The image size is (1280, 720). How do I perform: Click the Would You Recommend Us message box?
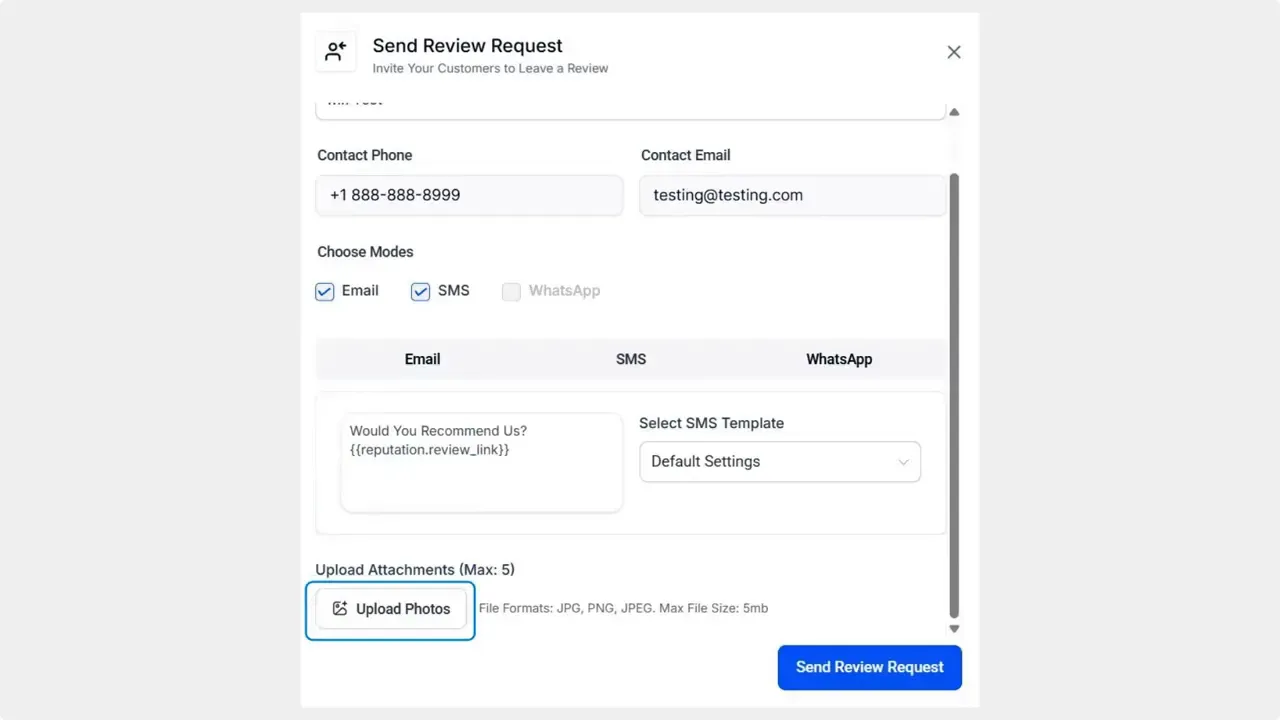point(481,462)
